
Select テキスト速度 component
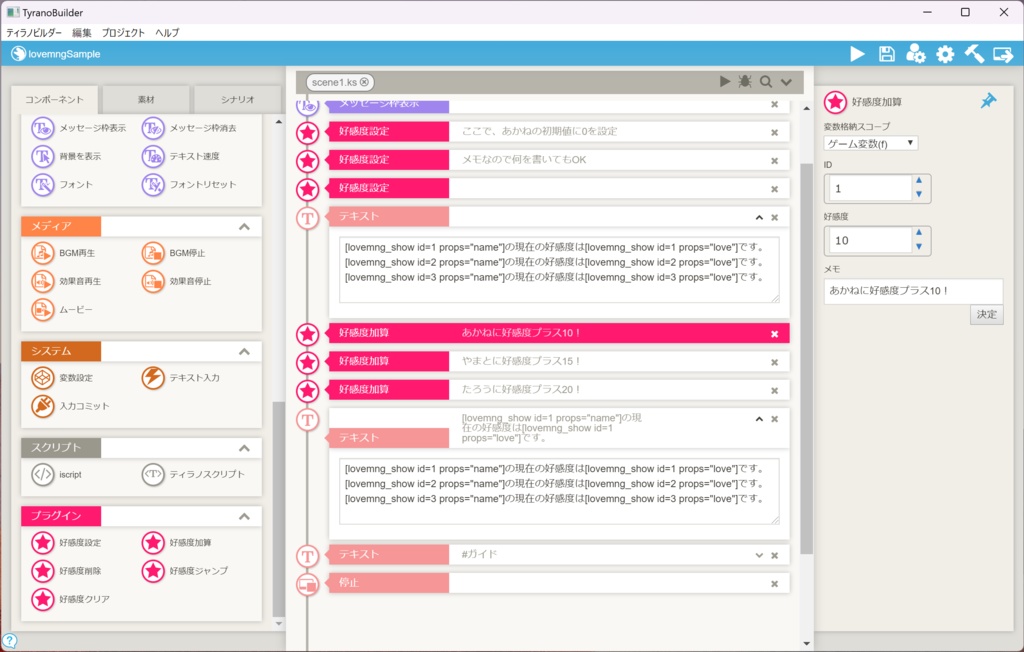pos(181,156)
